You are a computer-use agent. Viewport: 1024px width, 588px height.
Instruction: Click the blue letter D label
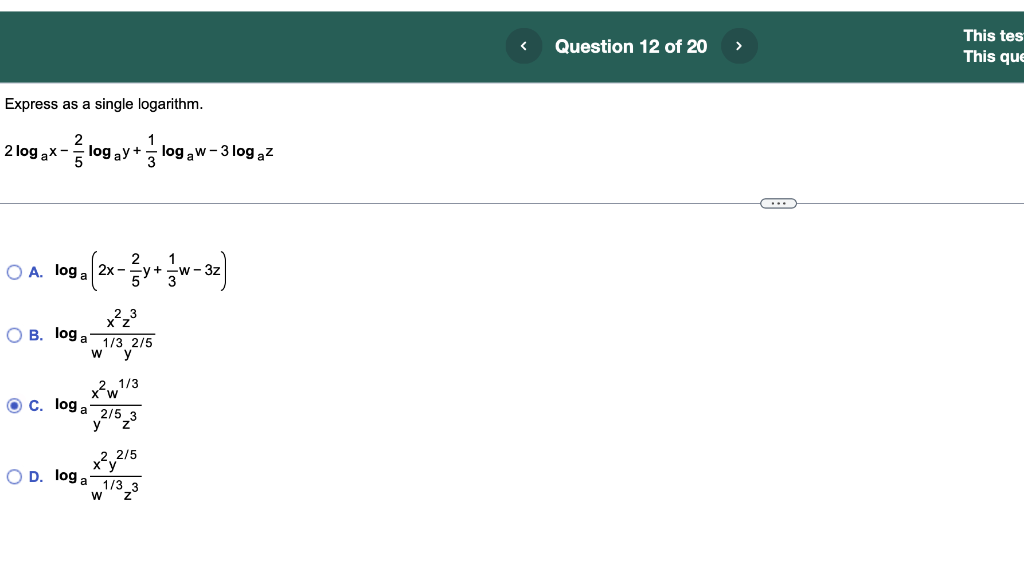[33, 475]
